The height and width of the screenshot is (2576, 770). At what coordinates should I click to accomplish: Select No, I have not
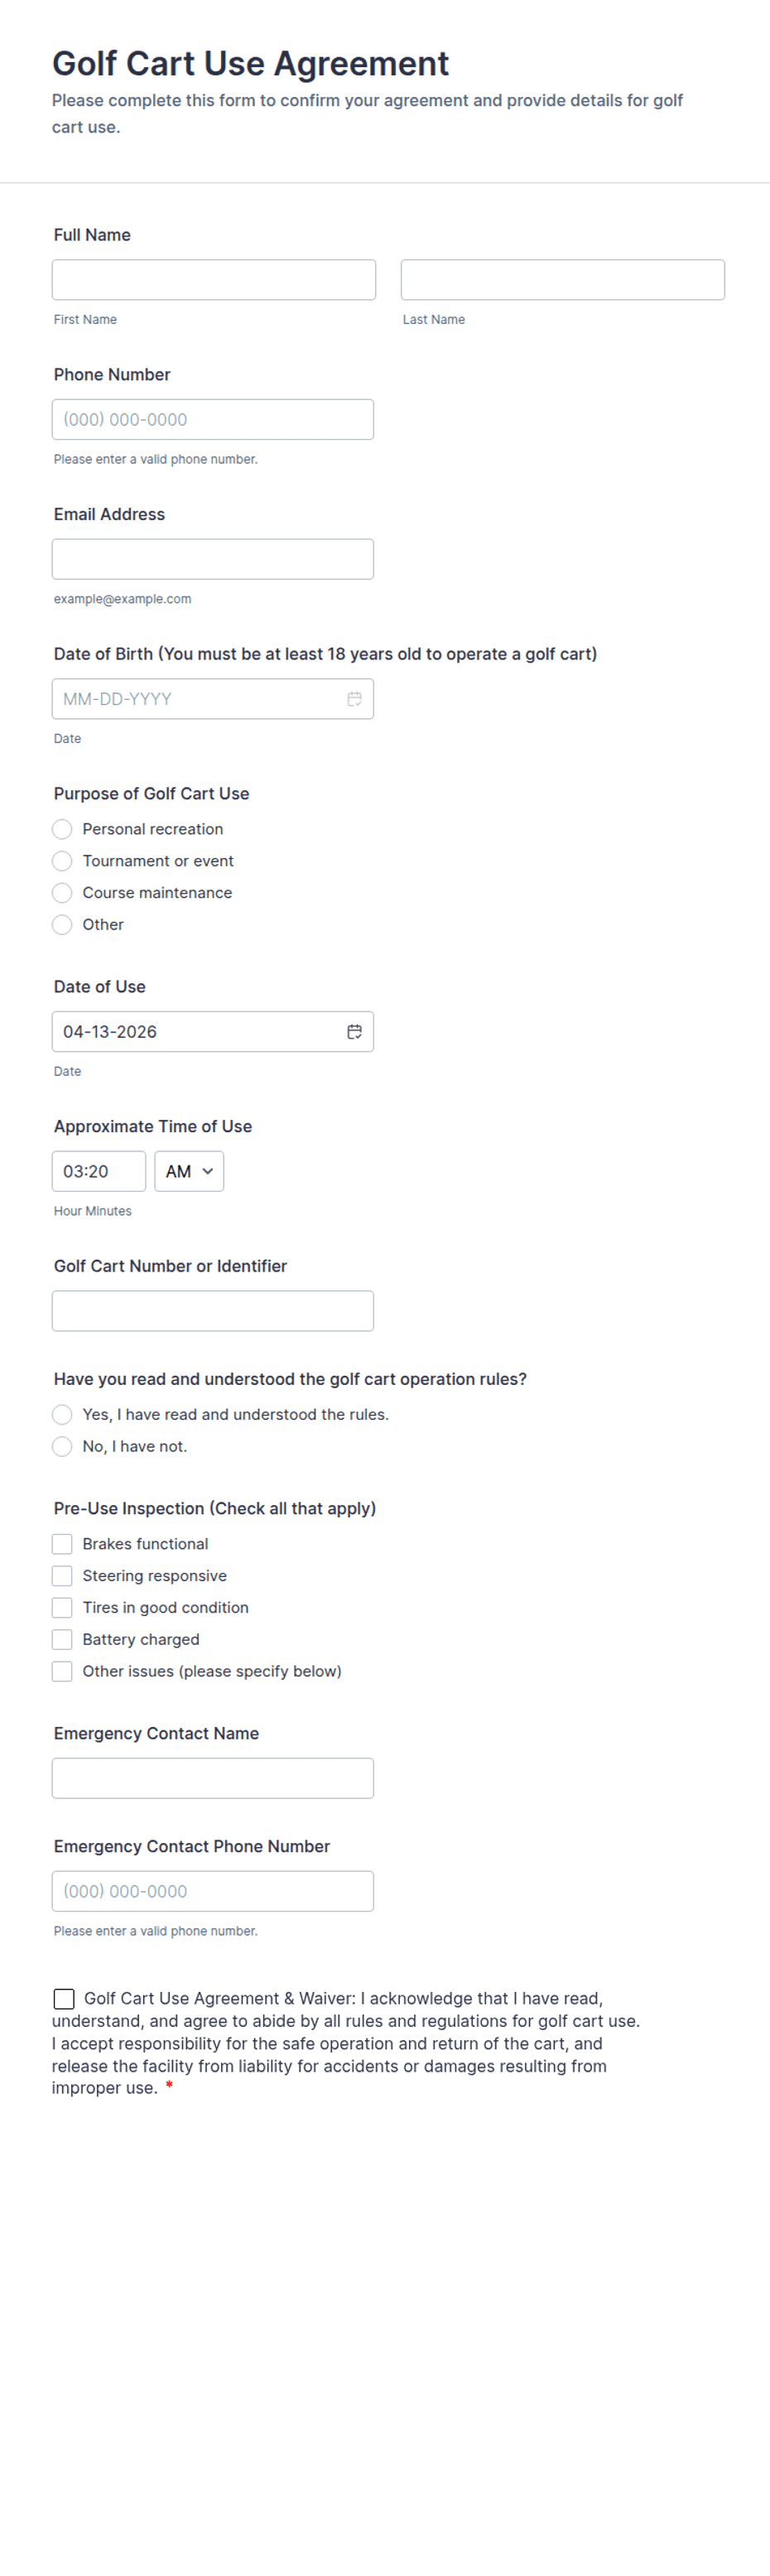pyautogui.click(x=62, y=1447)
